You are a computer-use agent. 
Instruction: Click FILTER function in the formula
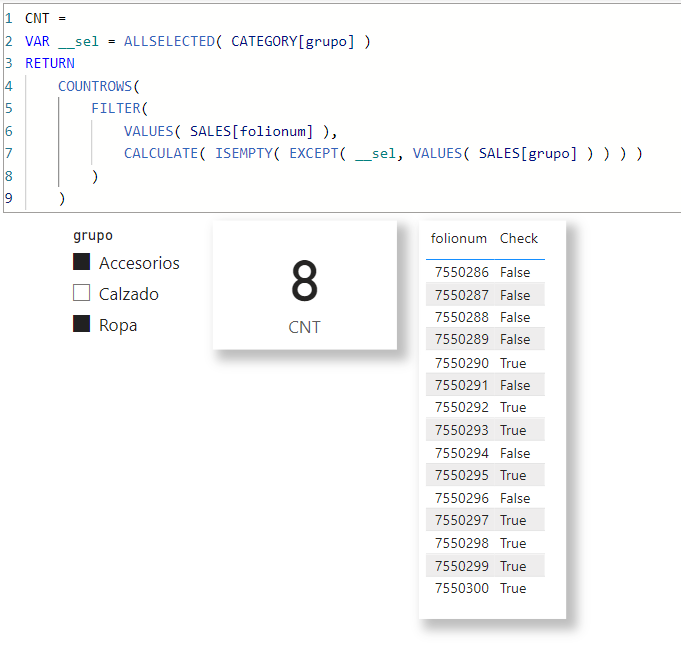pyautogui.click(x=116, y=108)
